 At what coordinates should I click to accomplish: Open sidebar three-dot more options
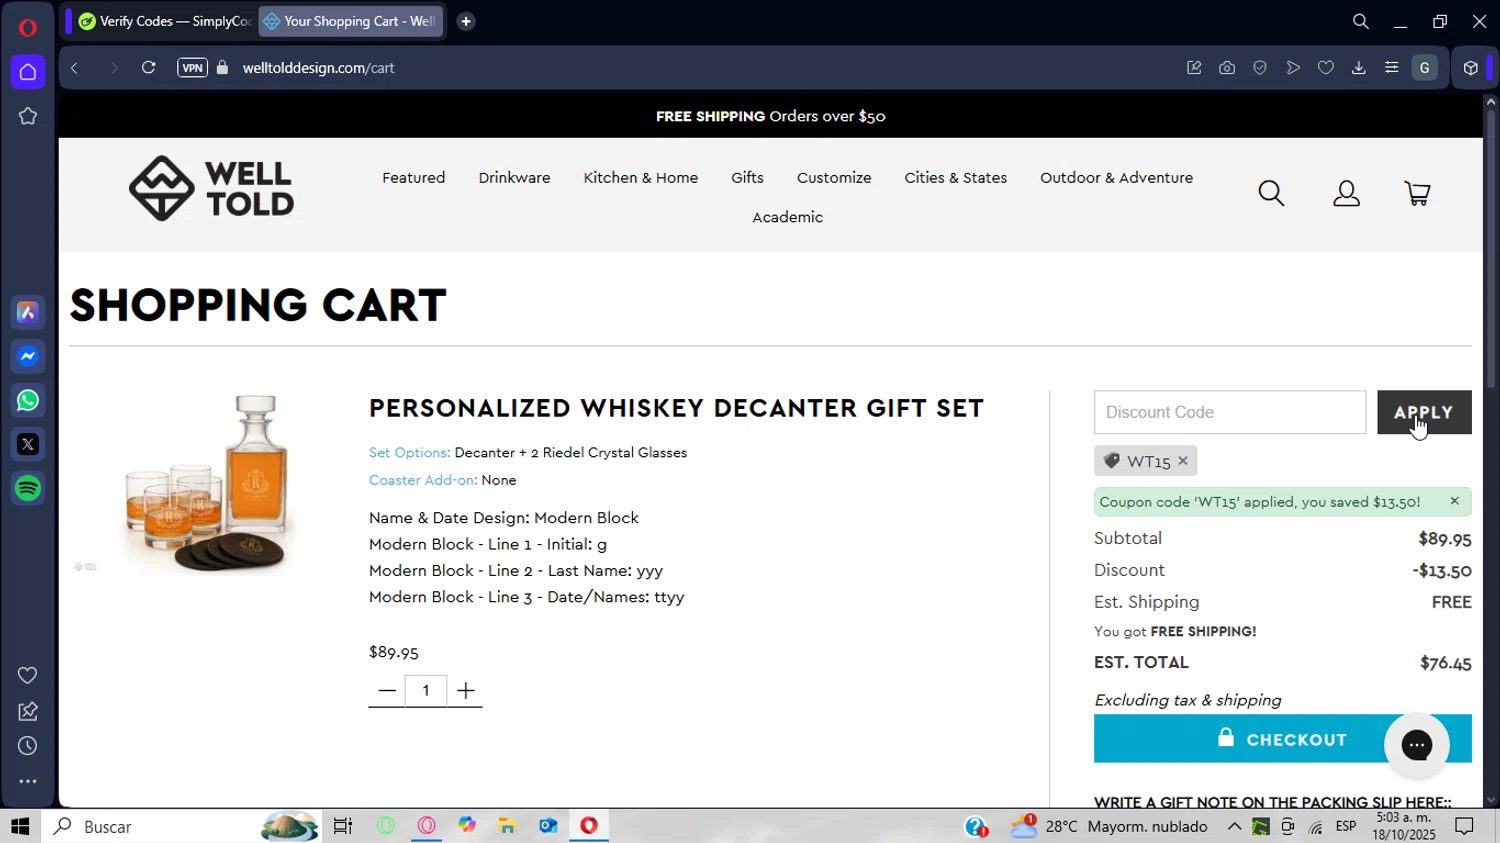pos(28,781)
